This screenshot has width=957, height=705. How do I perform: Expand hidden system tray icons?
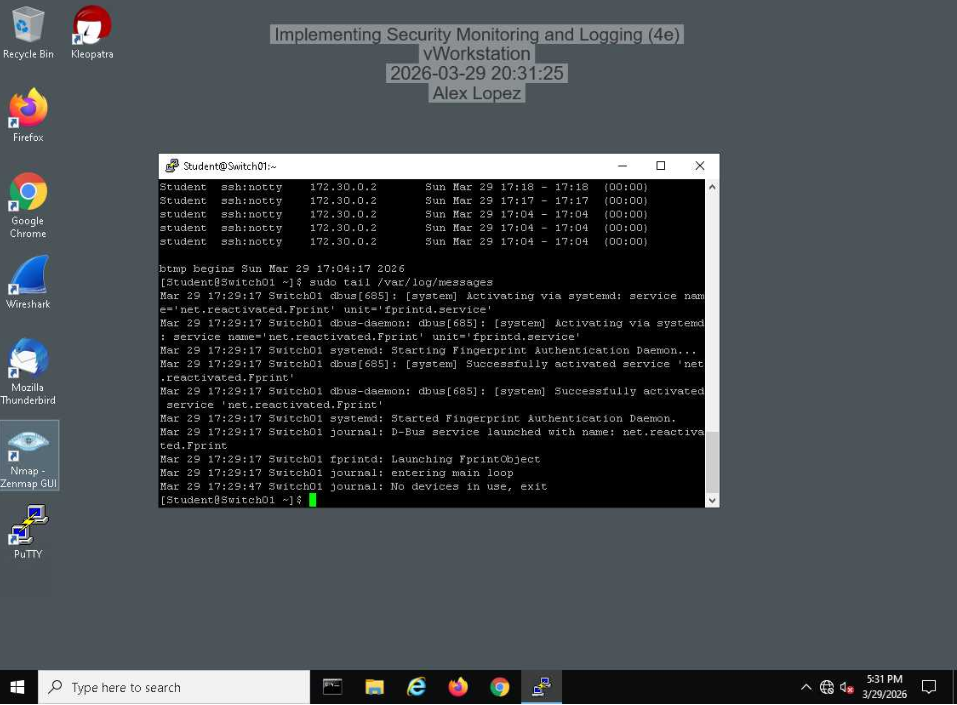click(805, 687)
